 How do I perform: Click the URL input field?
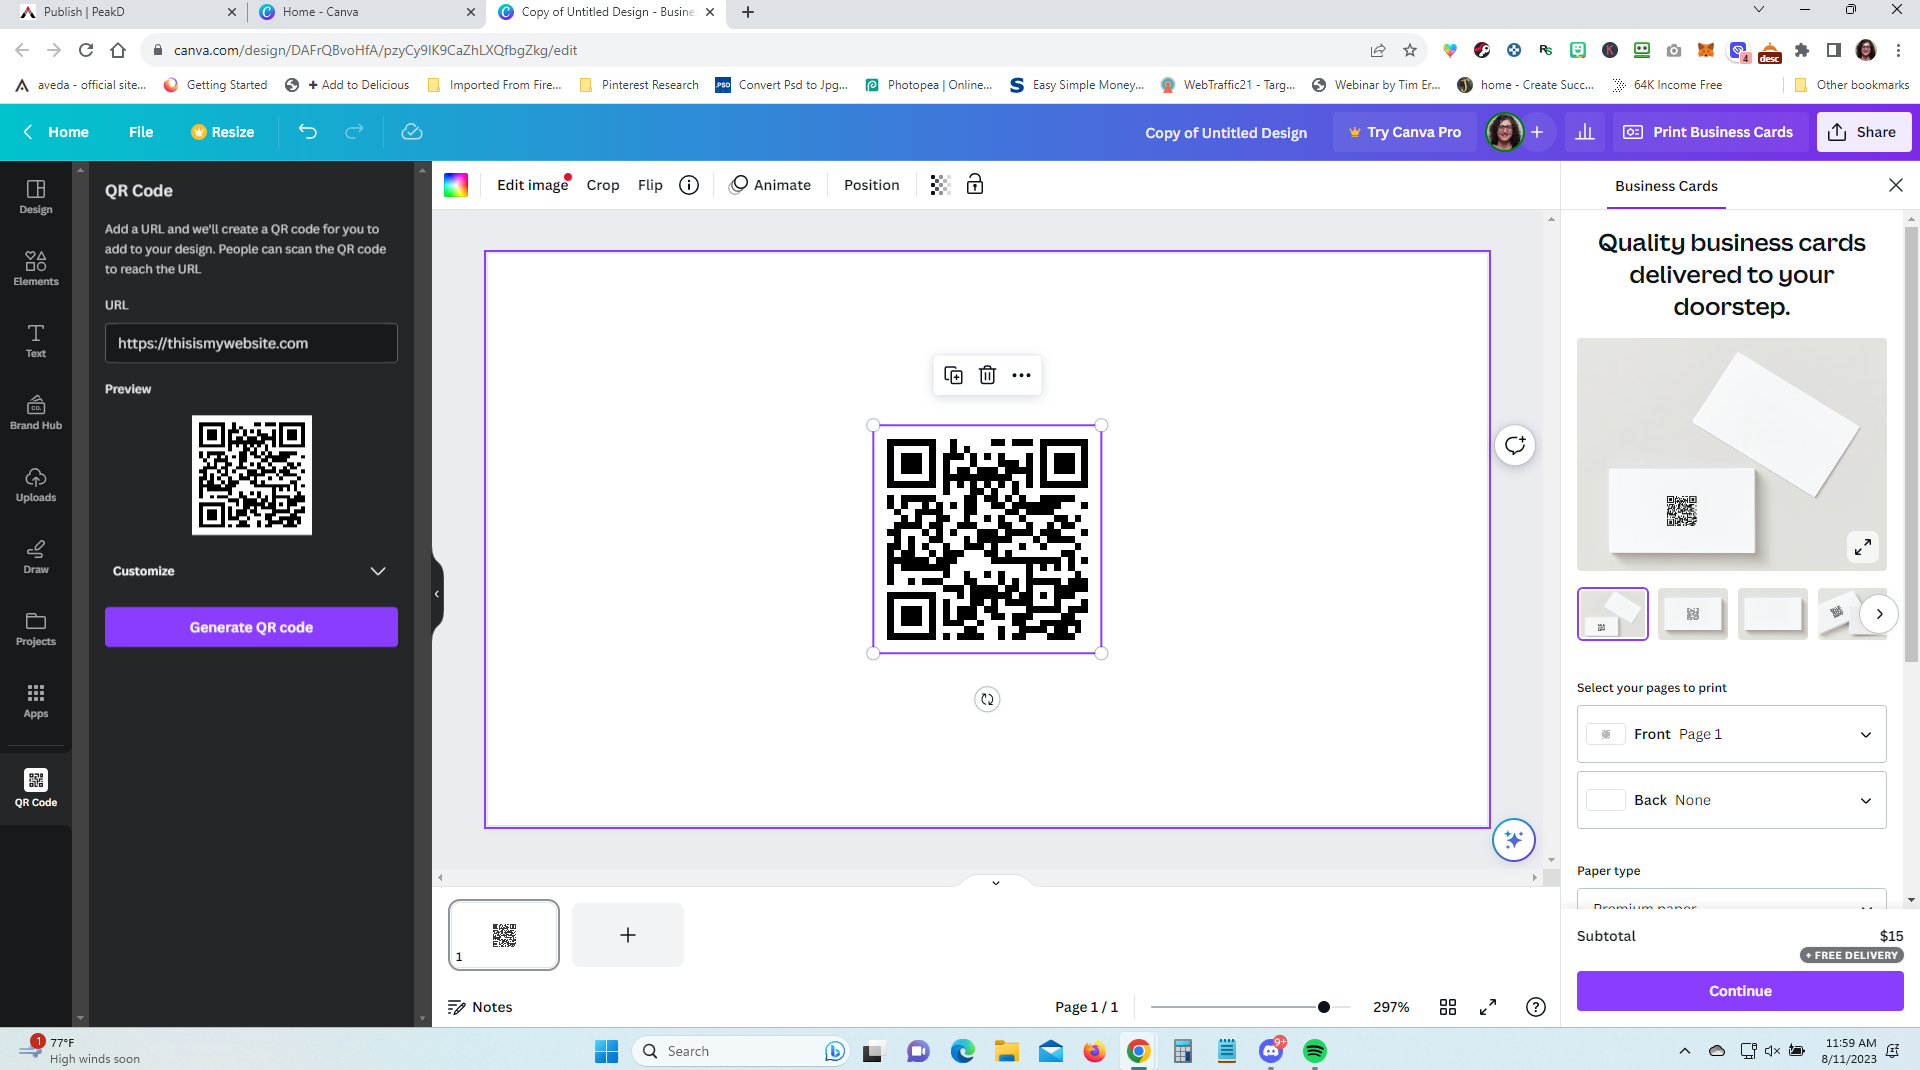click(x=251, y=343)
